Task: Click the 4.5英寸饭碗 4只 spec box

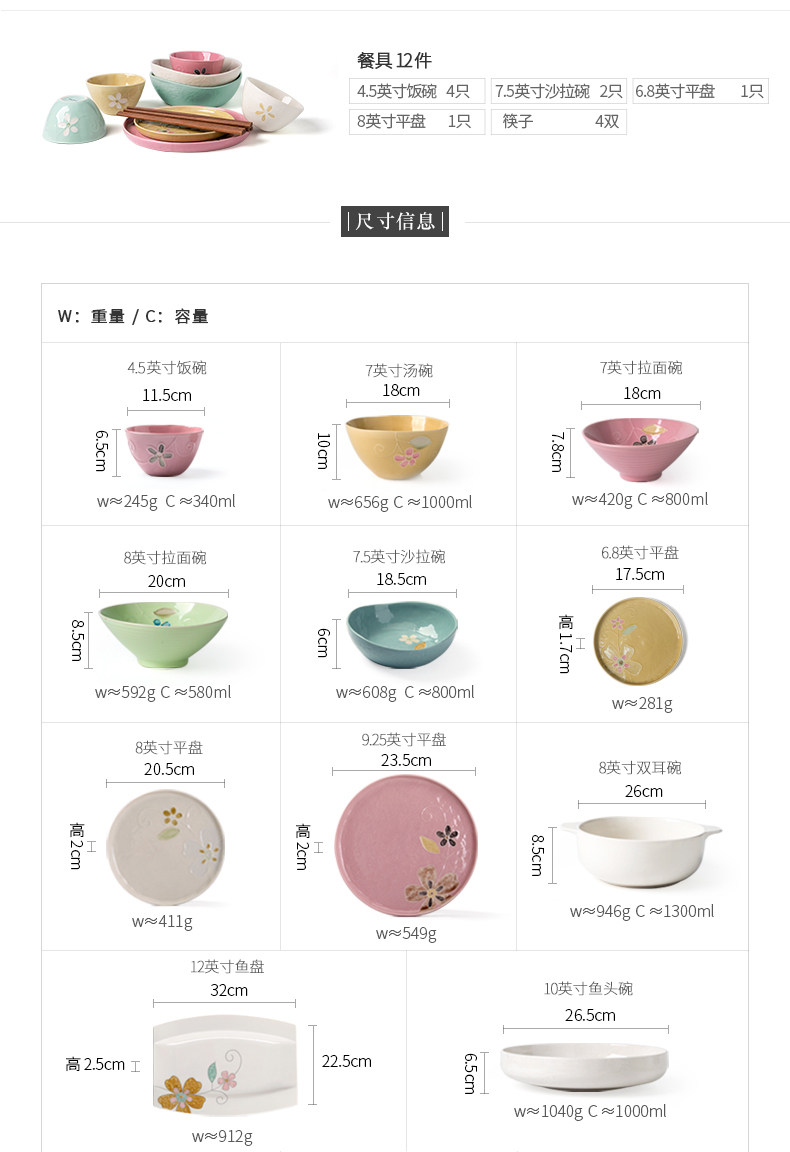Action: pos(417,91)
